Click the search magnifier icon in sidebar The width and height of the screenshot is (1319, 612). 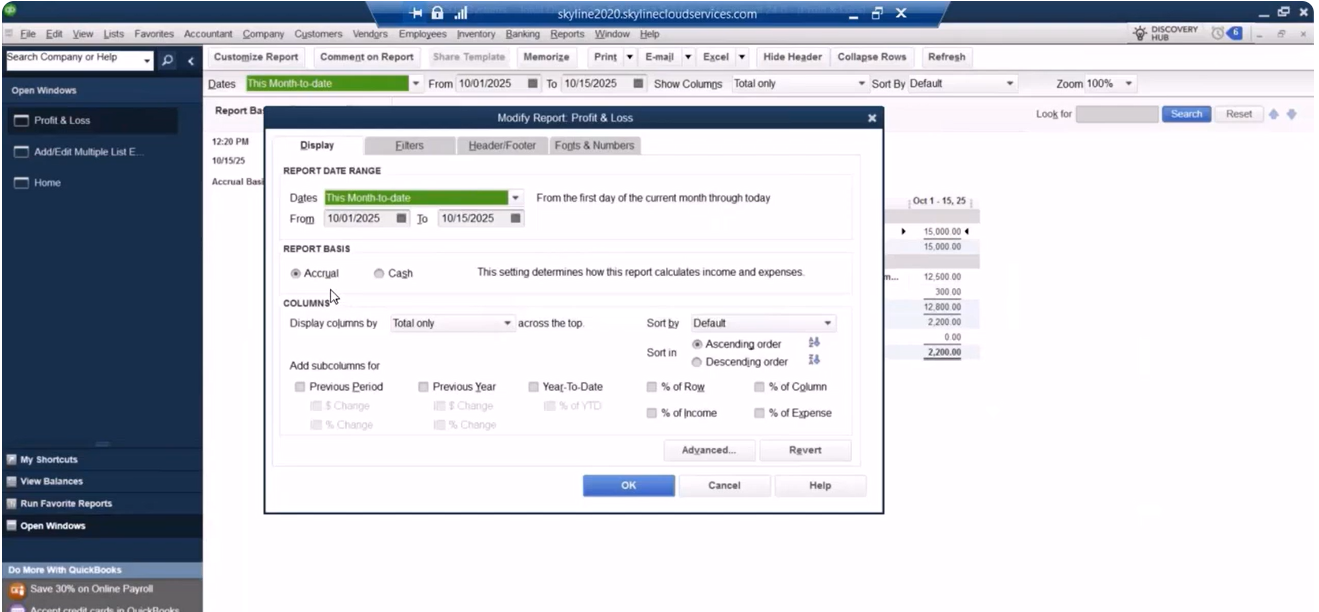[x=167, y=62]
